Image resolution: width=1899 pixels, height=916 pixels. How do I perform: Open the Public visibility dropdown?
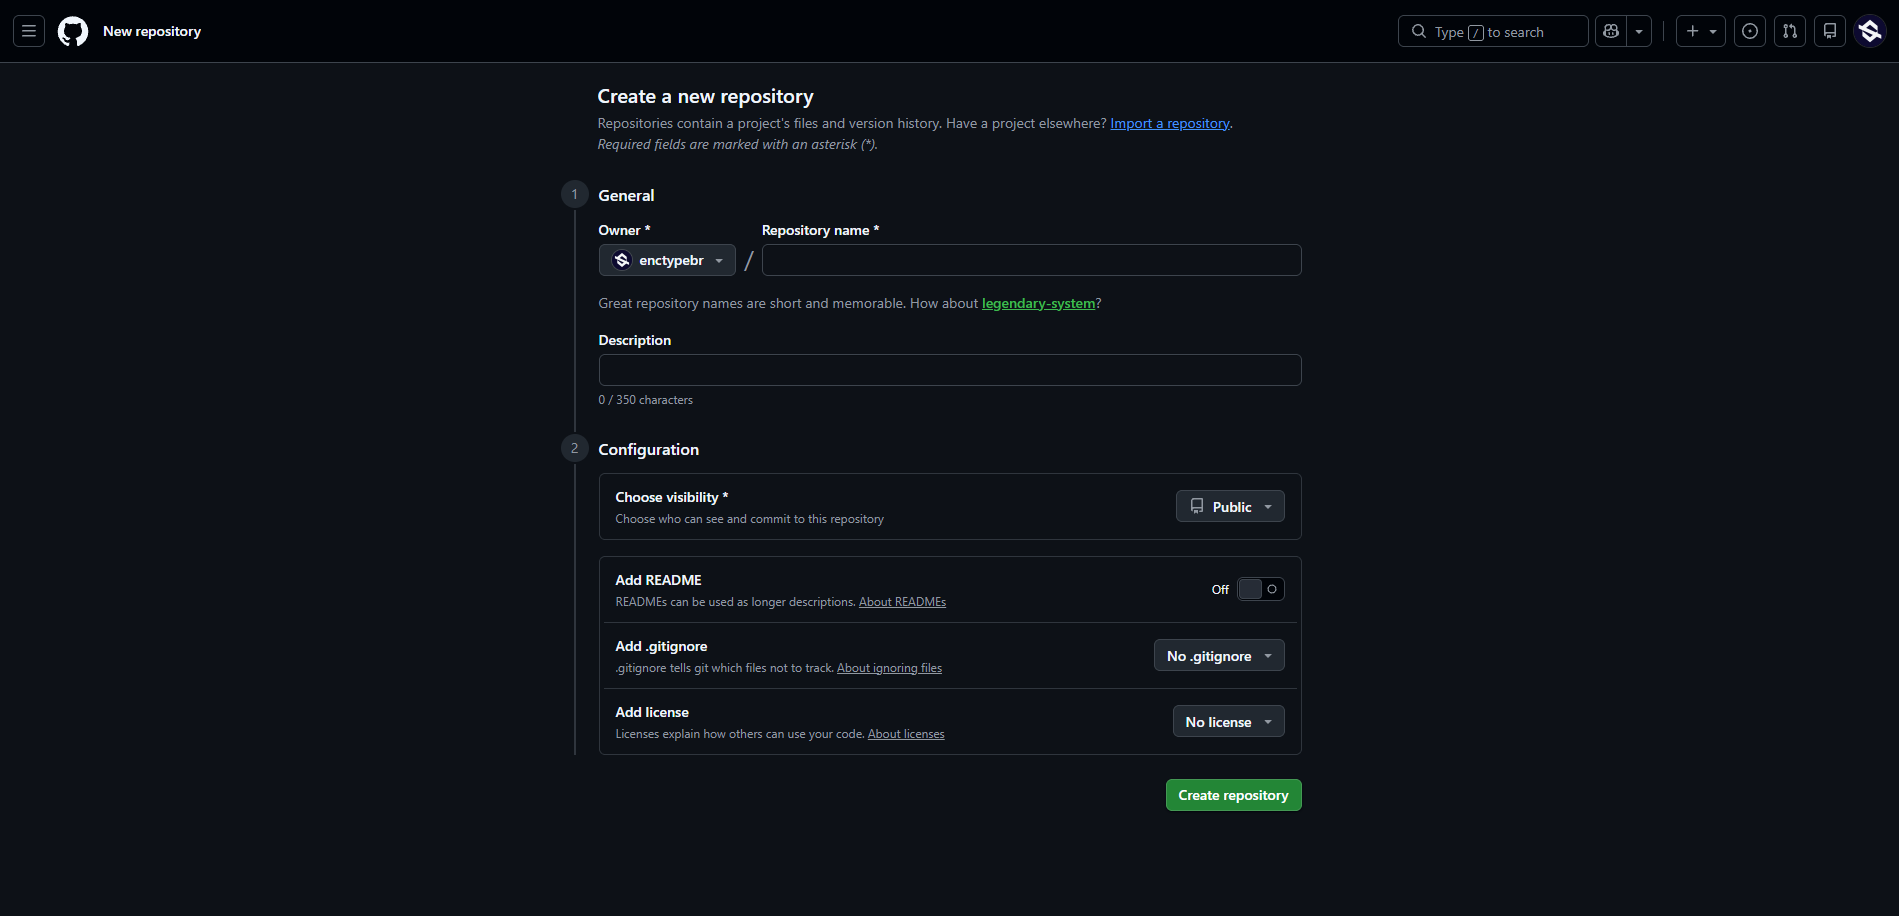1230,507
